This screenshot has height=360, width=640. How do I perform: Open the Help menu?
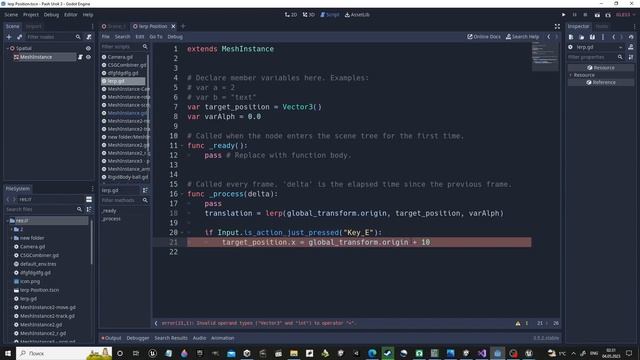click(x=88, y=15)
